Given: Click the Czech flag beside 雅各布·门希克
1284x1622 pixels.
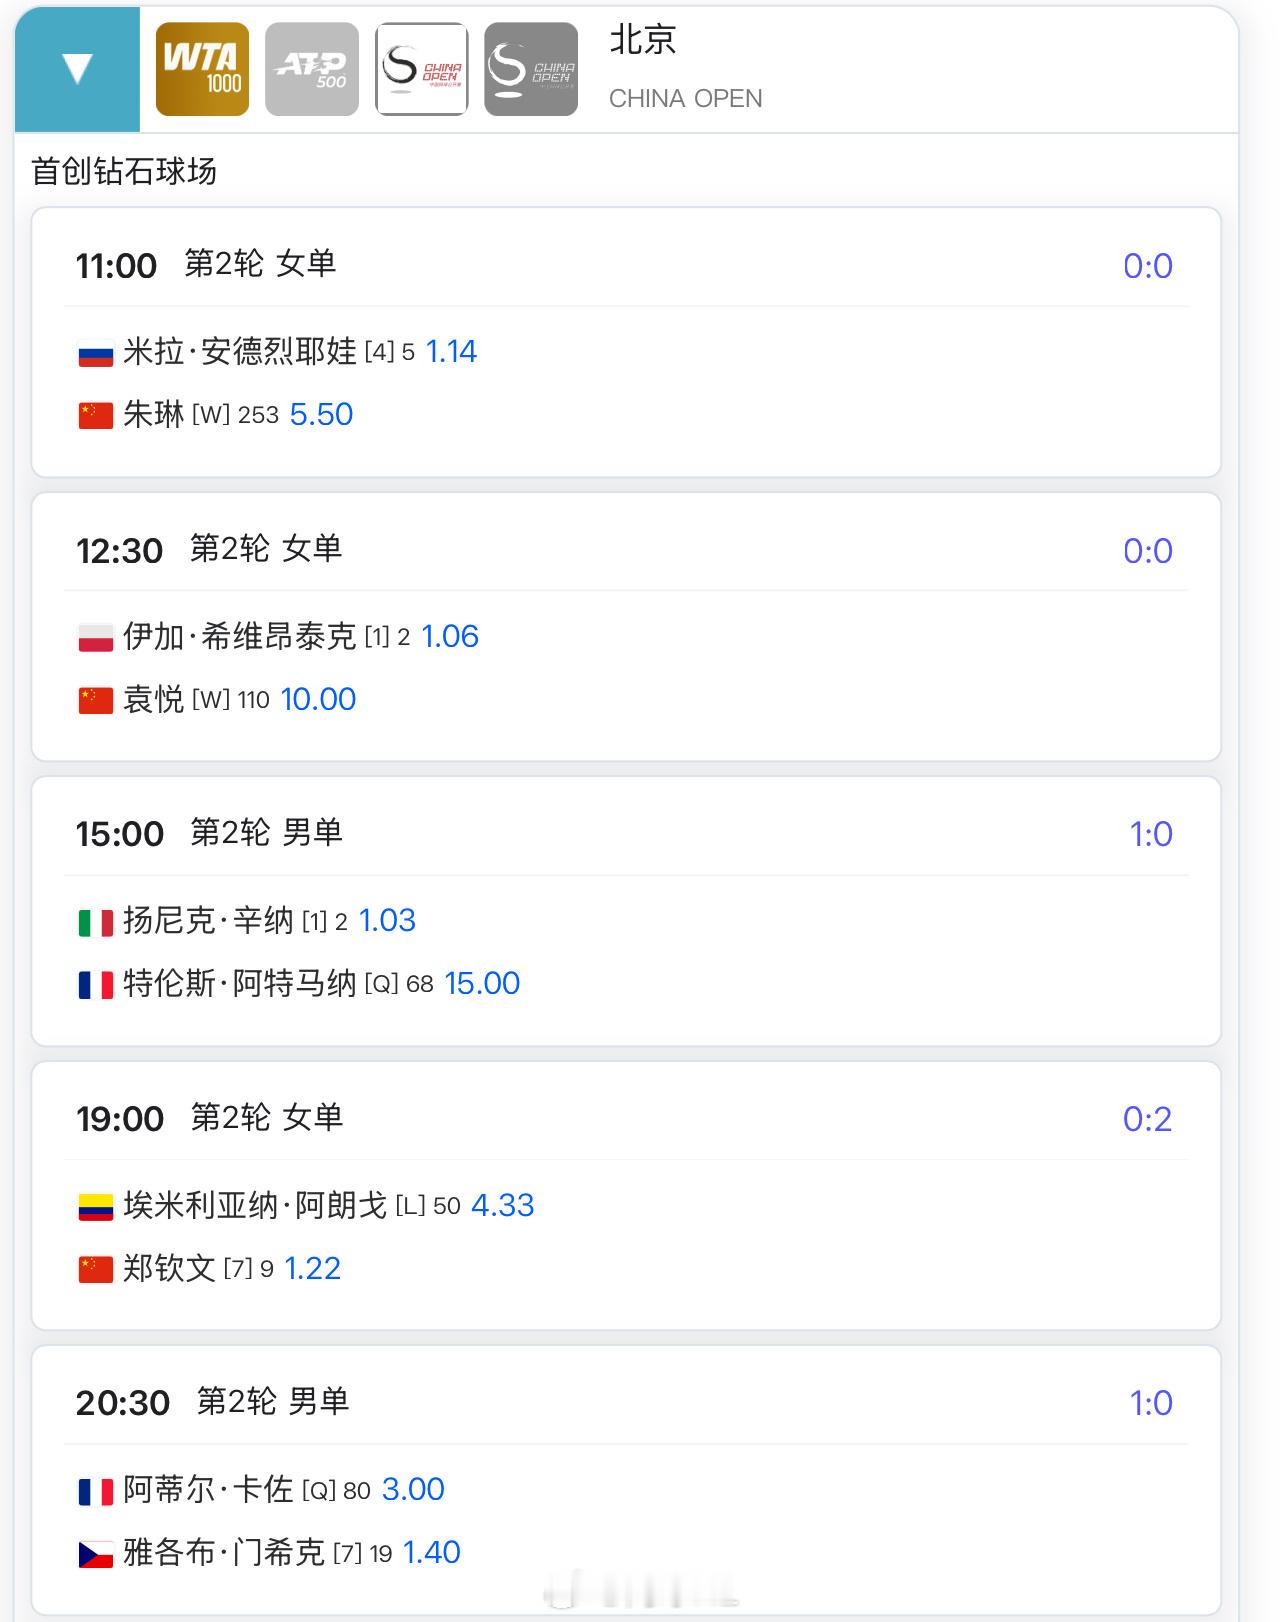Looking at the screenshot, I should tap(96, 1554).
